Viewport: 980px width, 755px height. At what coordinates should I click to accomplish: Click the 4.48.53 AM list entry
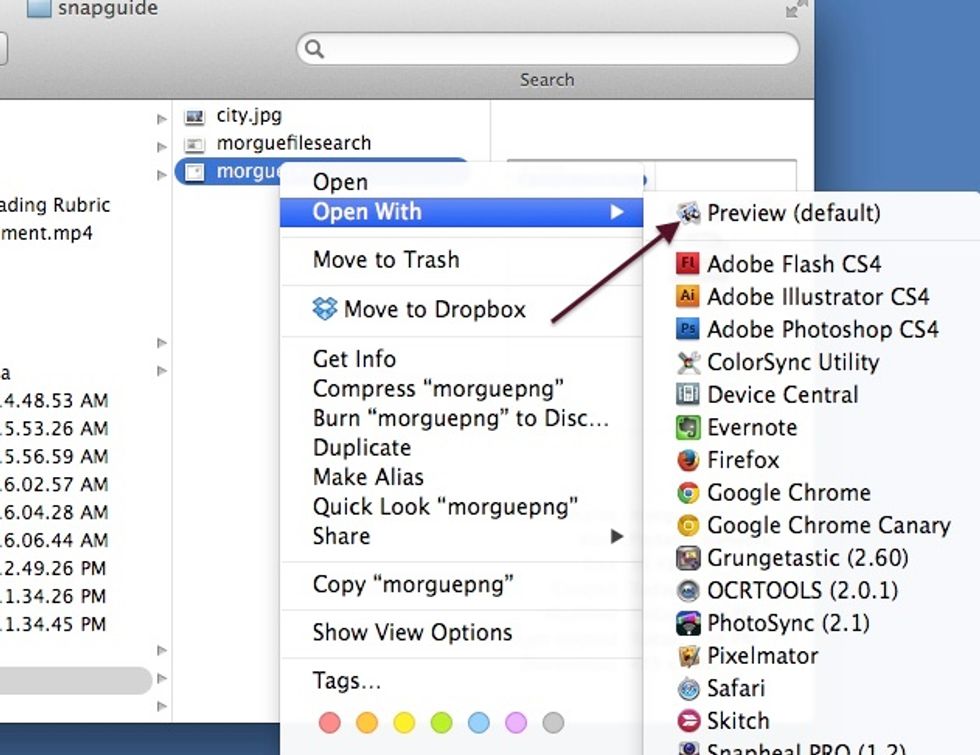pyautogui.click(x=54, y=400)
